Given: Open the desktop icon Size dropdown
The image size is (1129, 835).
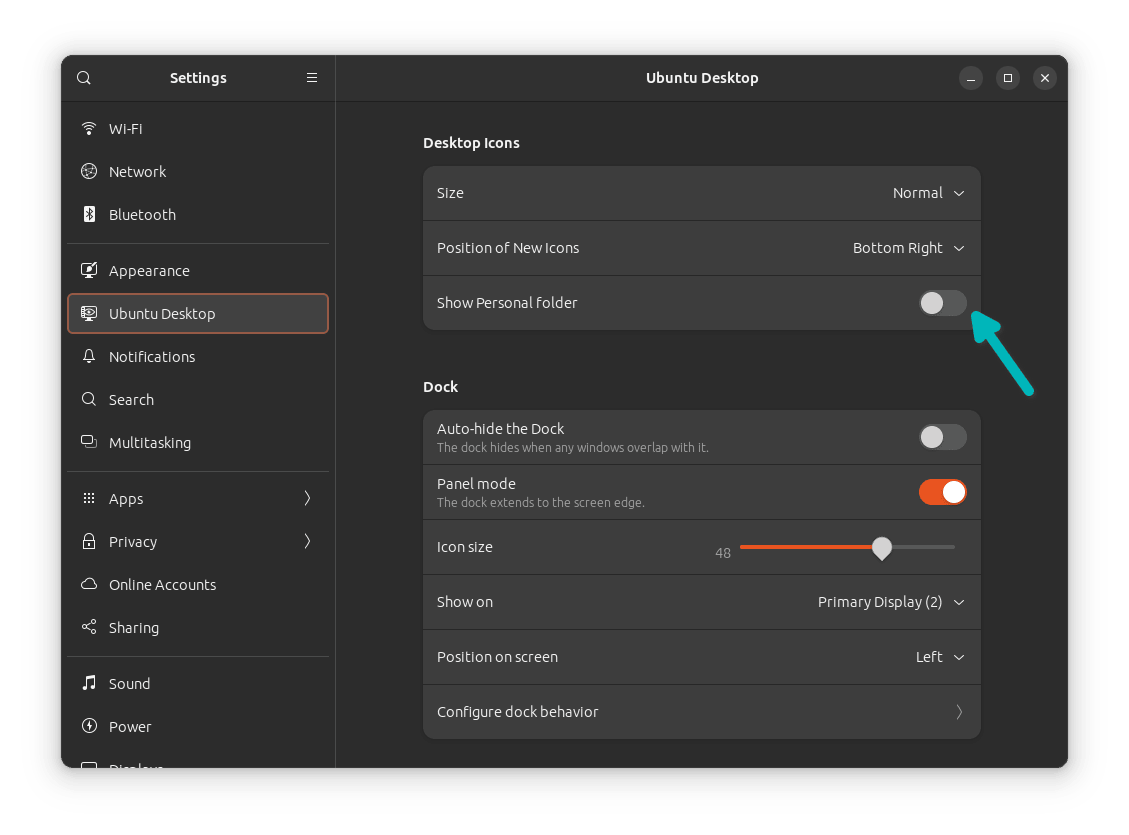Looking at the screenshot, I should (x=928, y=193).
